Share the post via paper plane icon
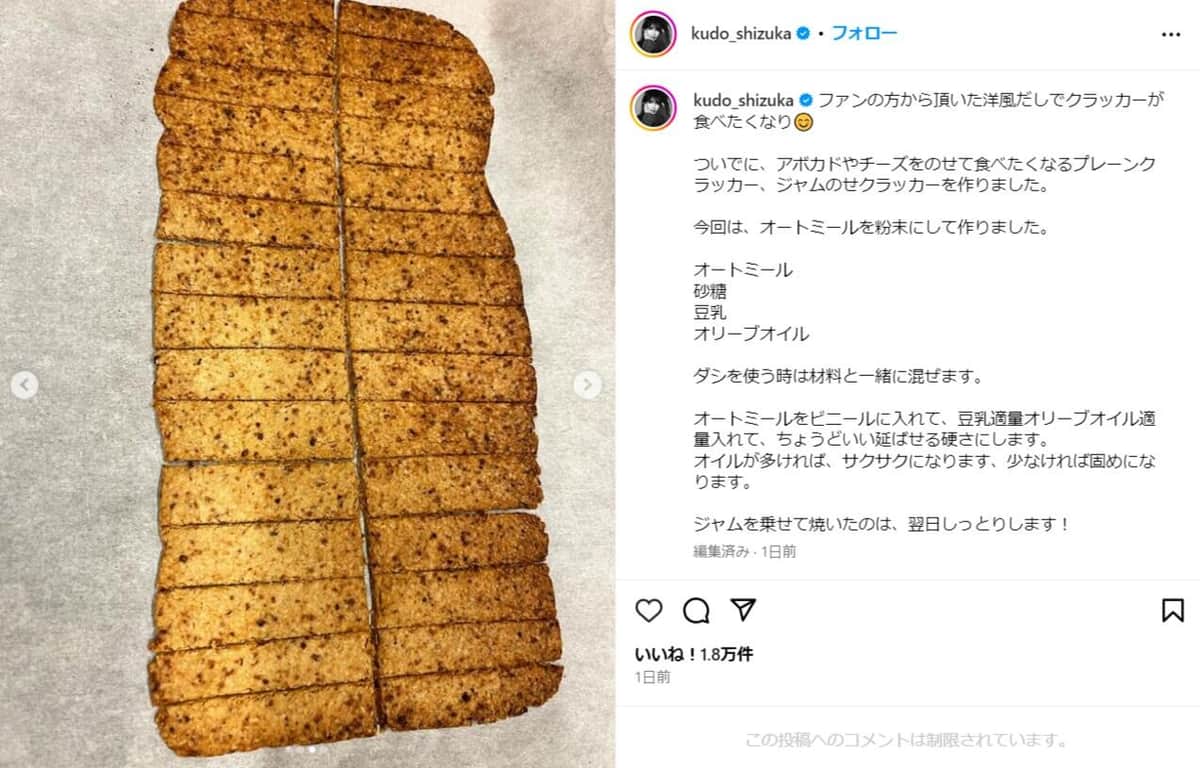Image resolution: width=1200 pixels, height=768 pixels. point(743,610)
